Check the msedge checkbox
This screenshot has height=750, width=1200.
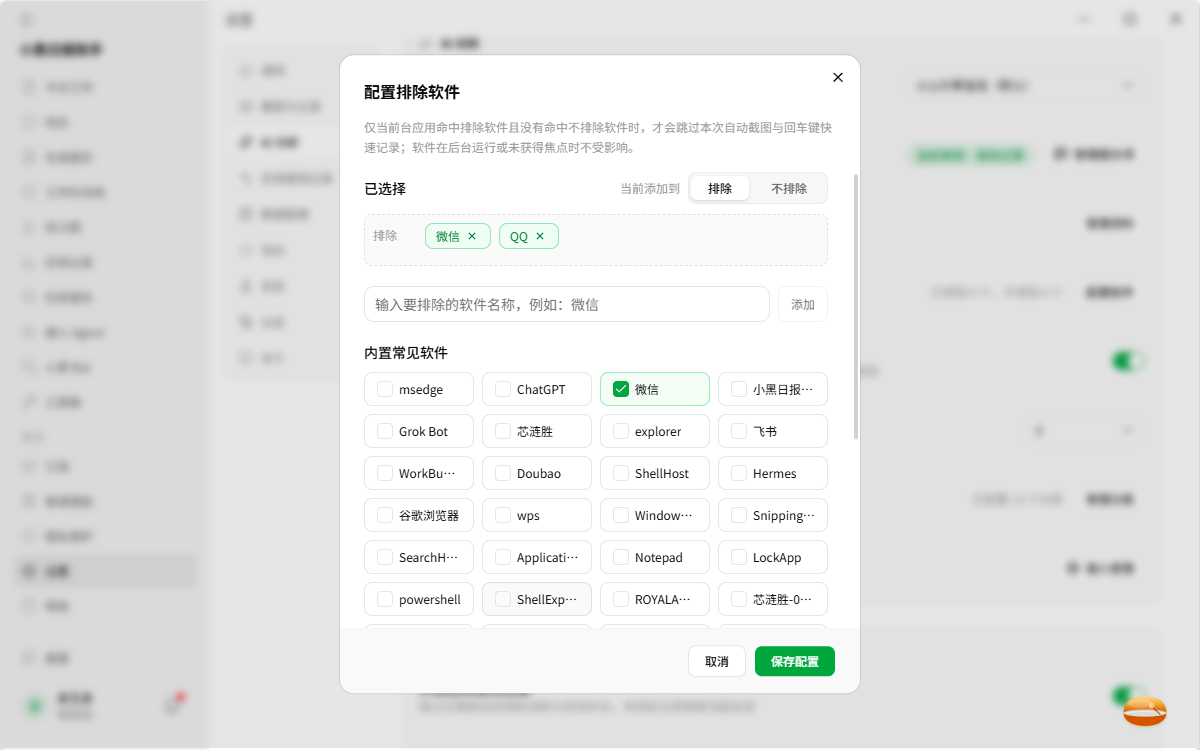385,389
